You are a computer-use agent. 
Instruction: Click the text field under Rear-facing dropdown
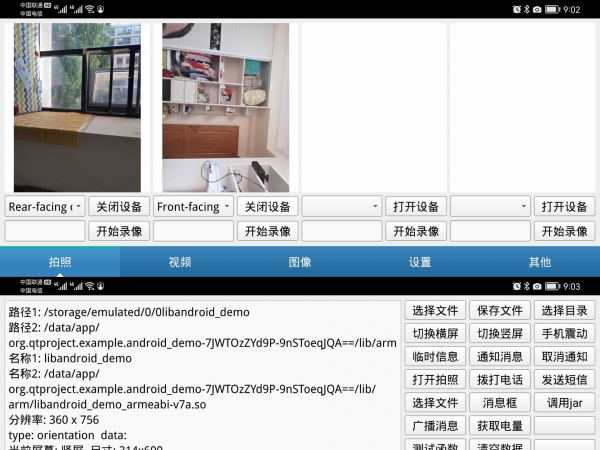(x=45, y=231)
